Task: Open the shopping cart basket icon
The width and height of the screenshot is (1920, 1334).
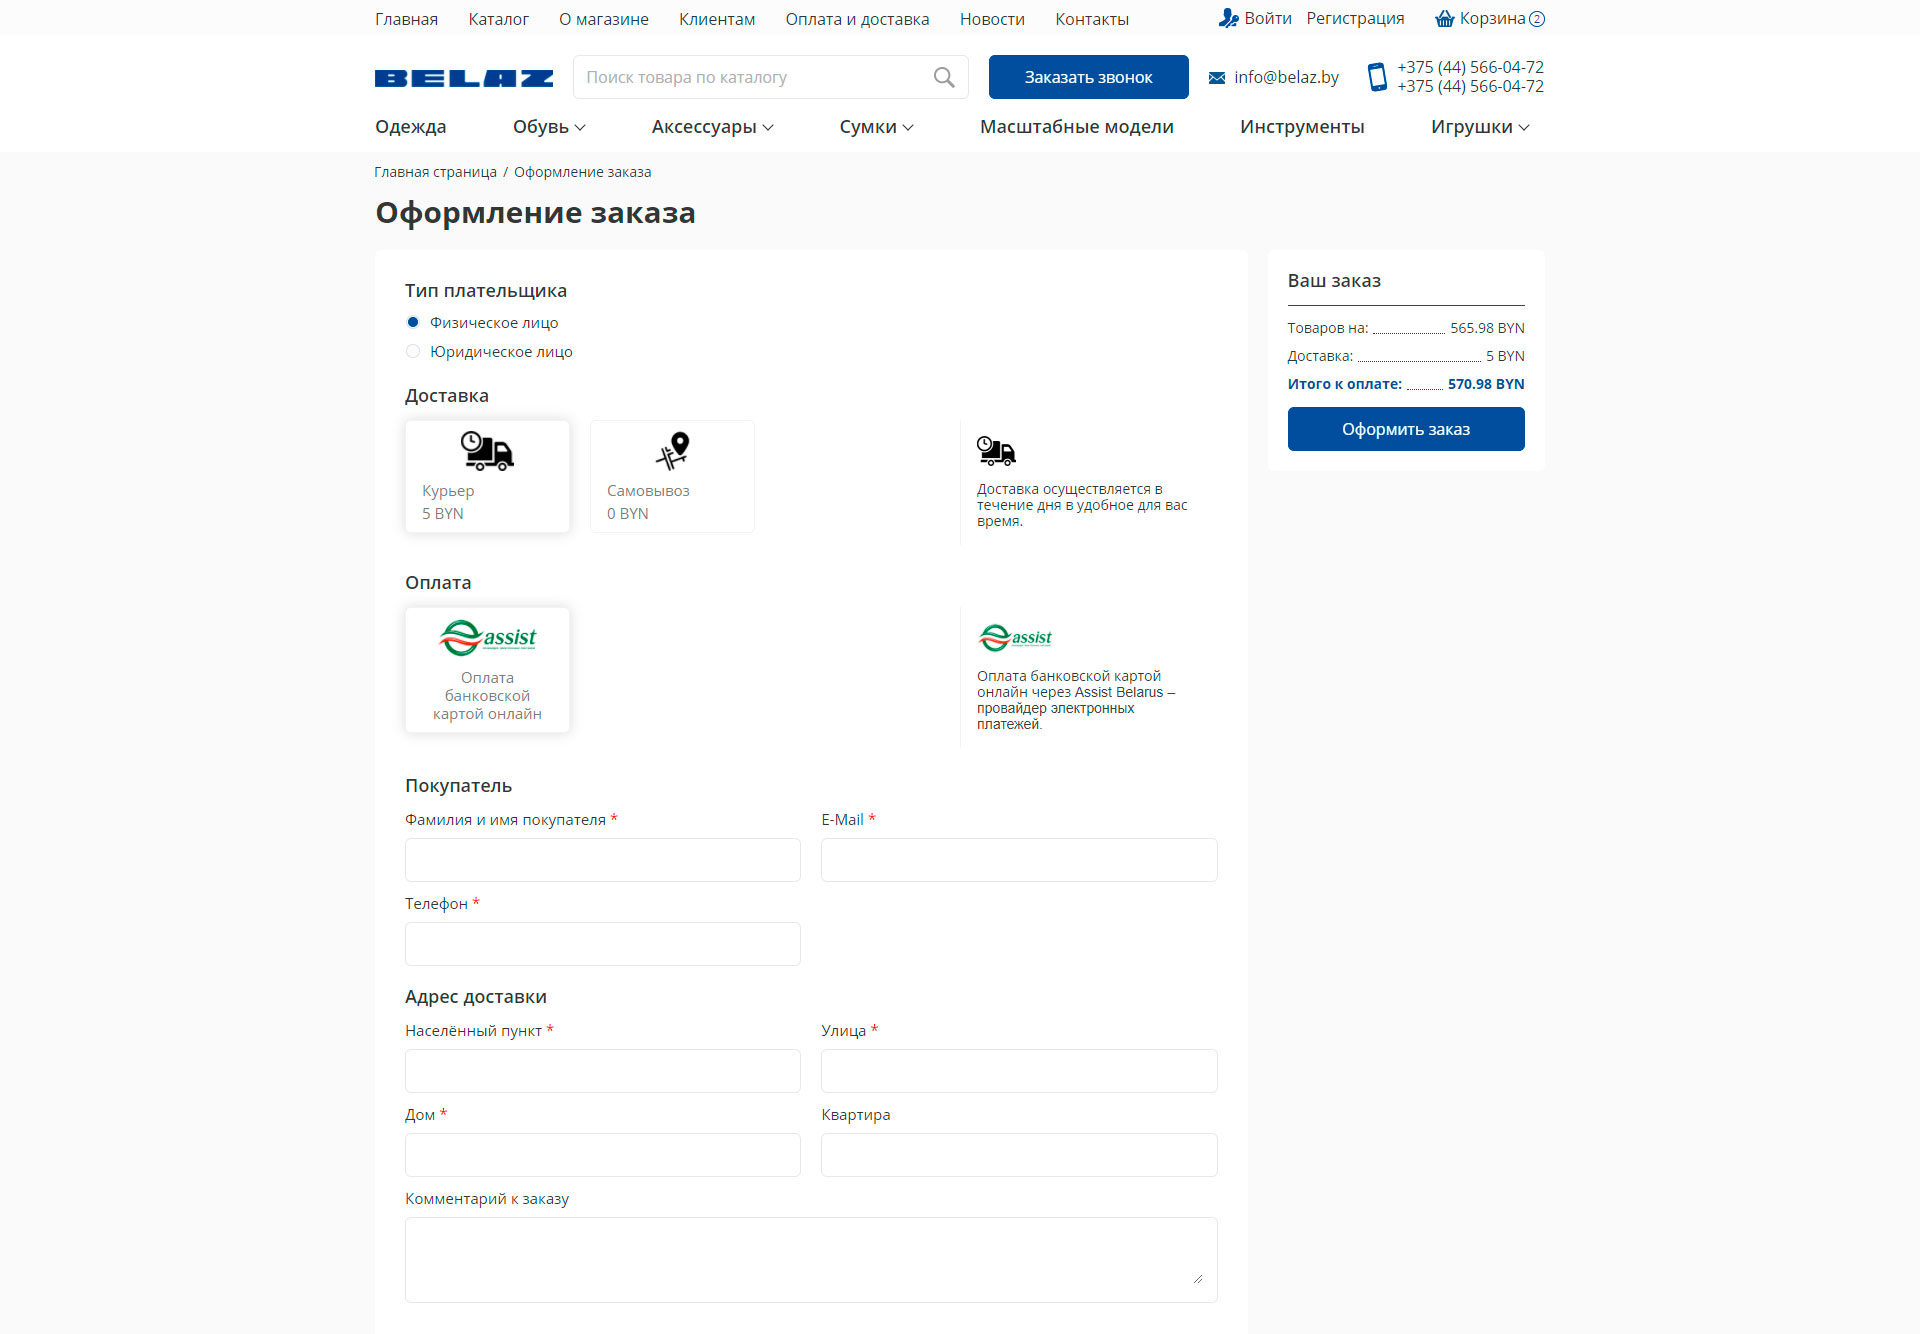Action: (1444, 19)
